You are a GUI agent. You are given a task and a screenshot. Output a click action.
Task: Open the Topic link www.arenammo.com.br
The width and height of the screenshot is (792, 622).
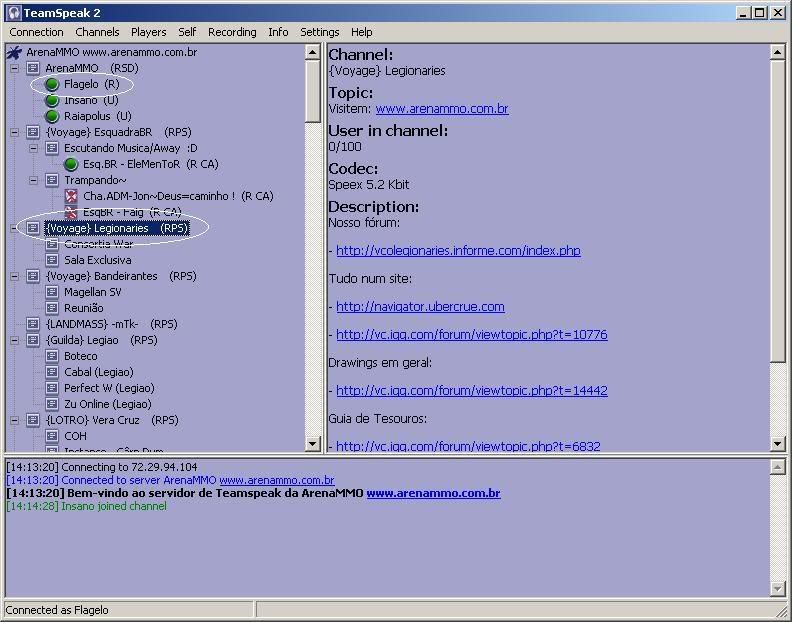tap(442, 109)
